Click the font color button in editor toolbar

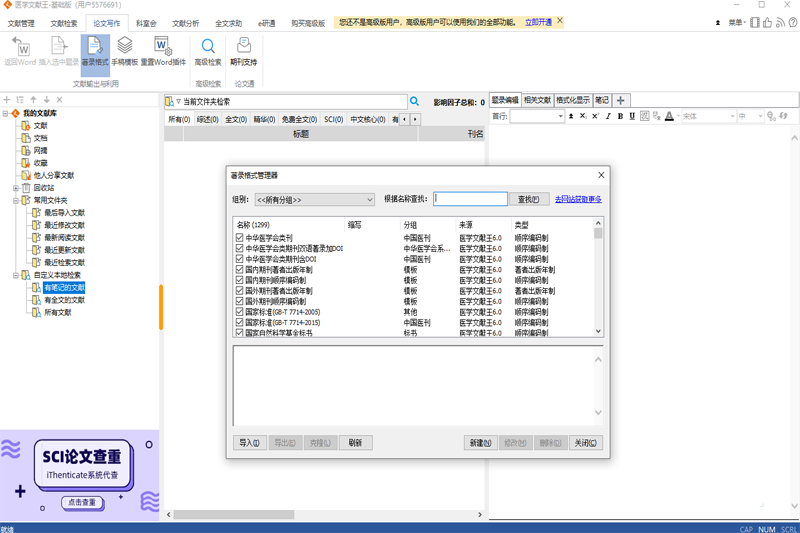point(669,117)
